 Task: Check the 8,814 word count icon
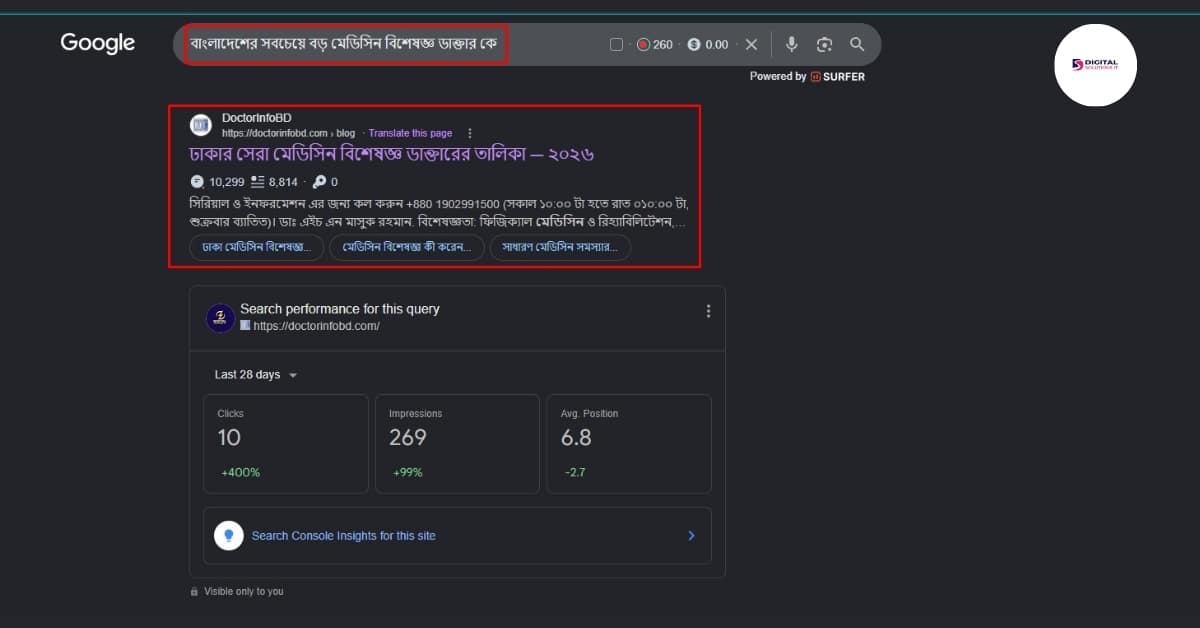coord(257,182)
